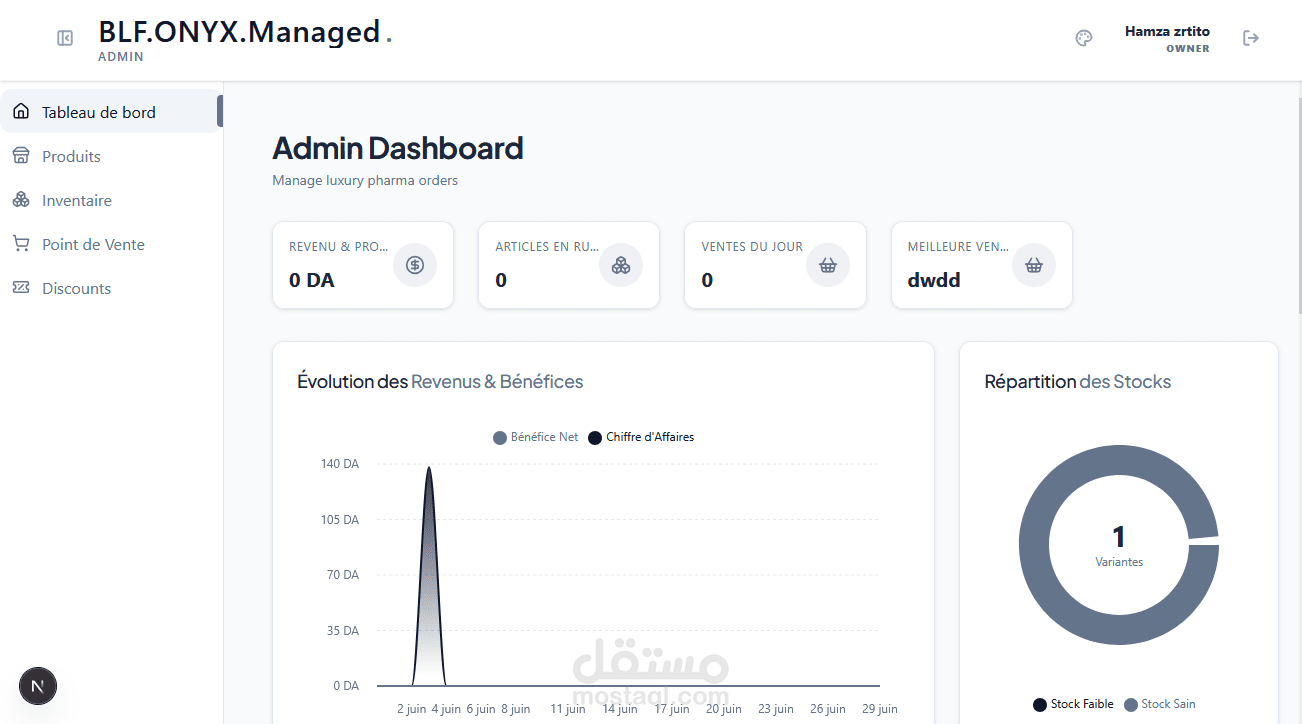This screenshot has width=1302, height=724.
Task: Toggle the Chiffre d'Affaires legend series
Action: tap(641, 437)
